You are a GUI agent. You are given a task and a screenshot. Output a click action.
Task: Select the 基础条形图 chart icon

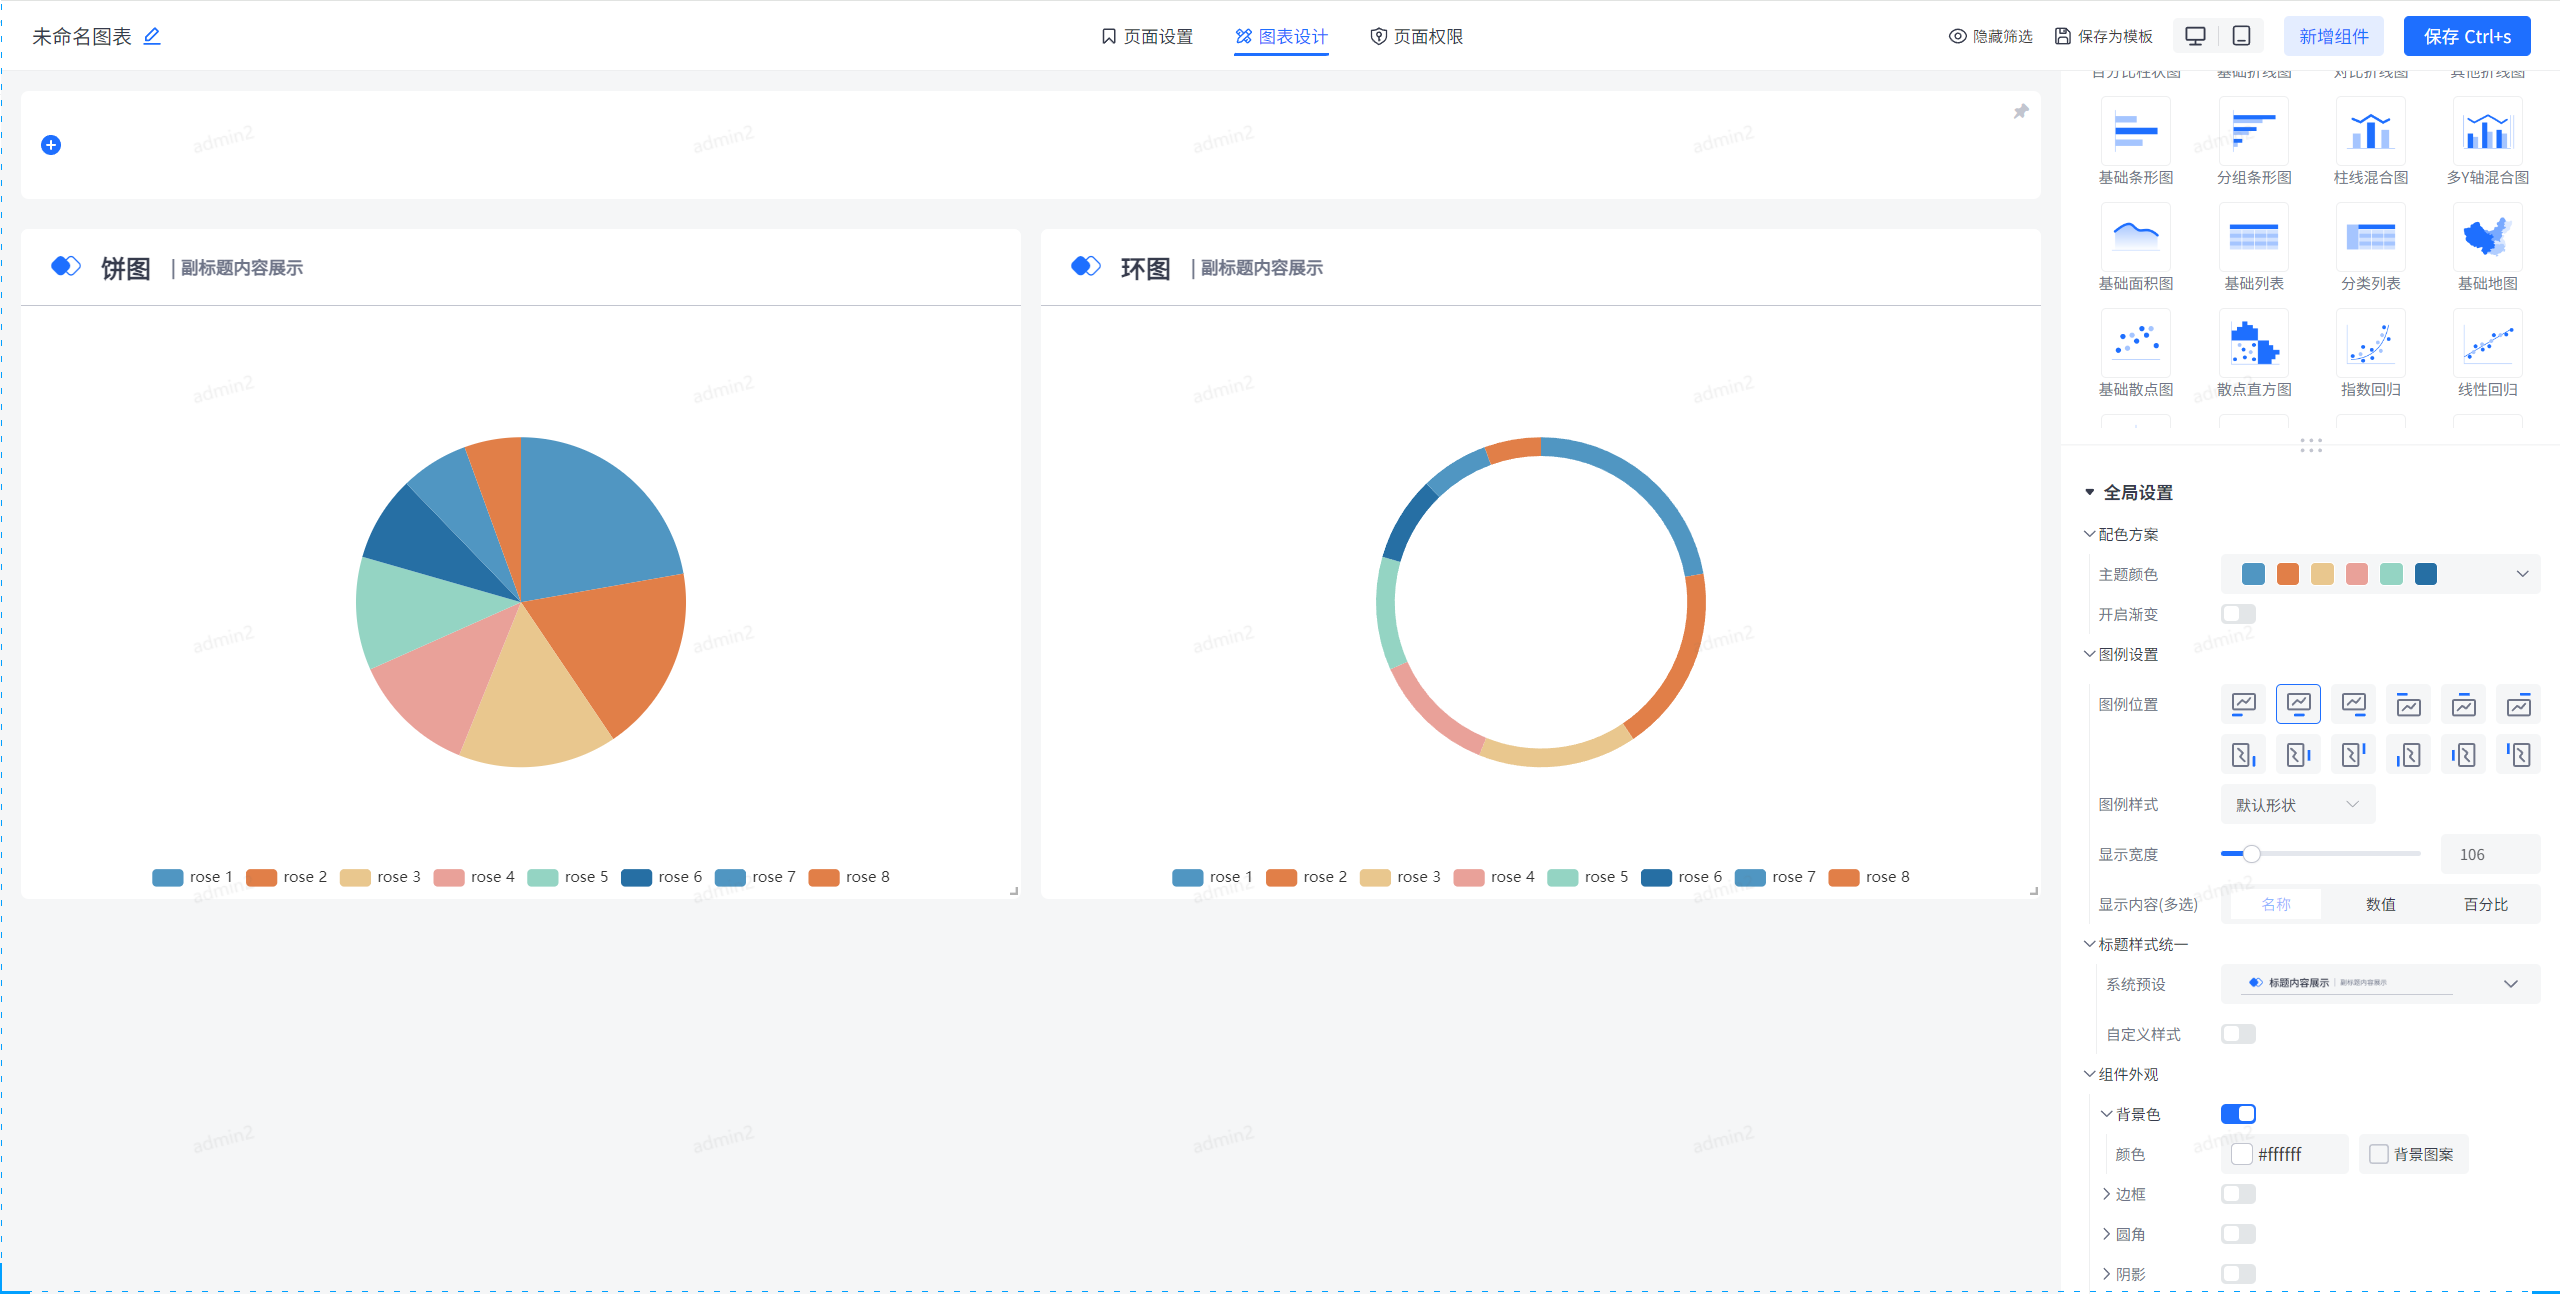click(2135, 133)
